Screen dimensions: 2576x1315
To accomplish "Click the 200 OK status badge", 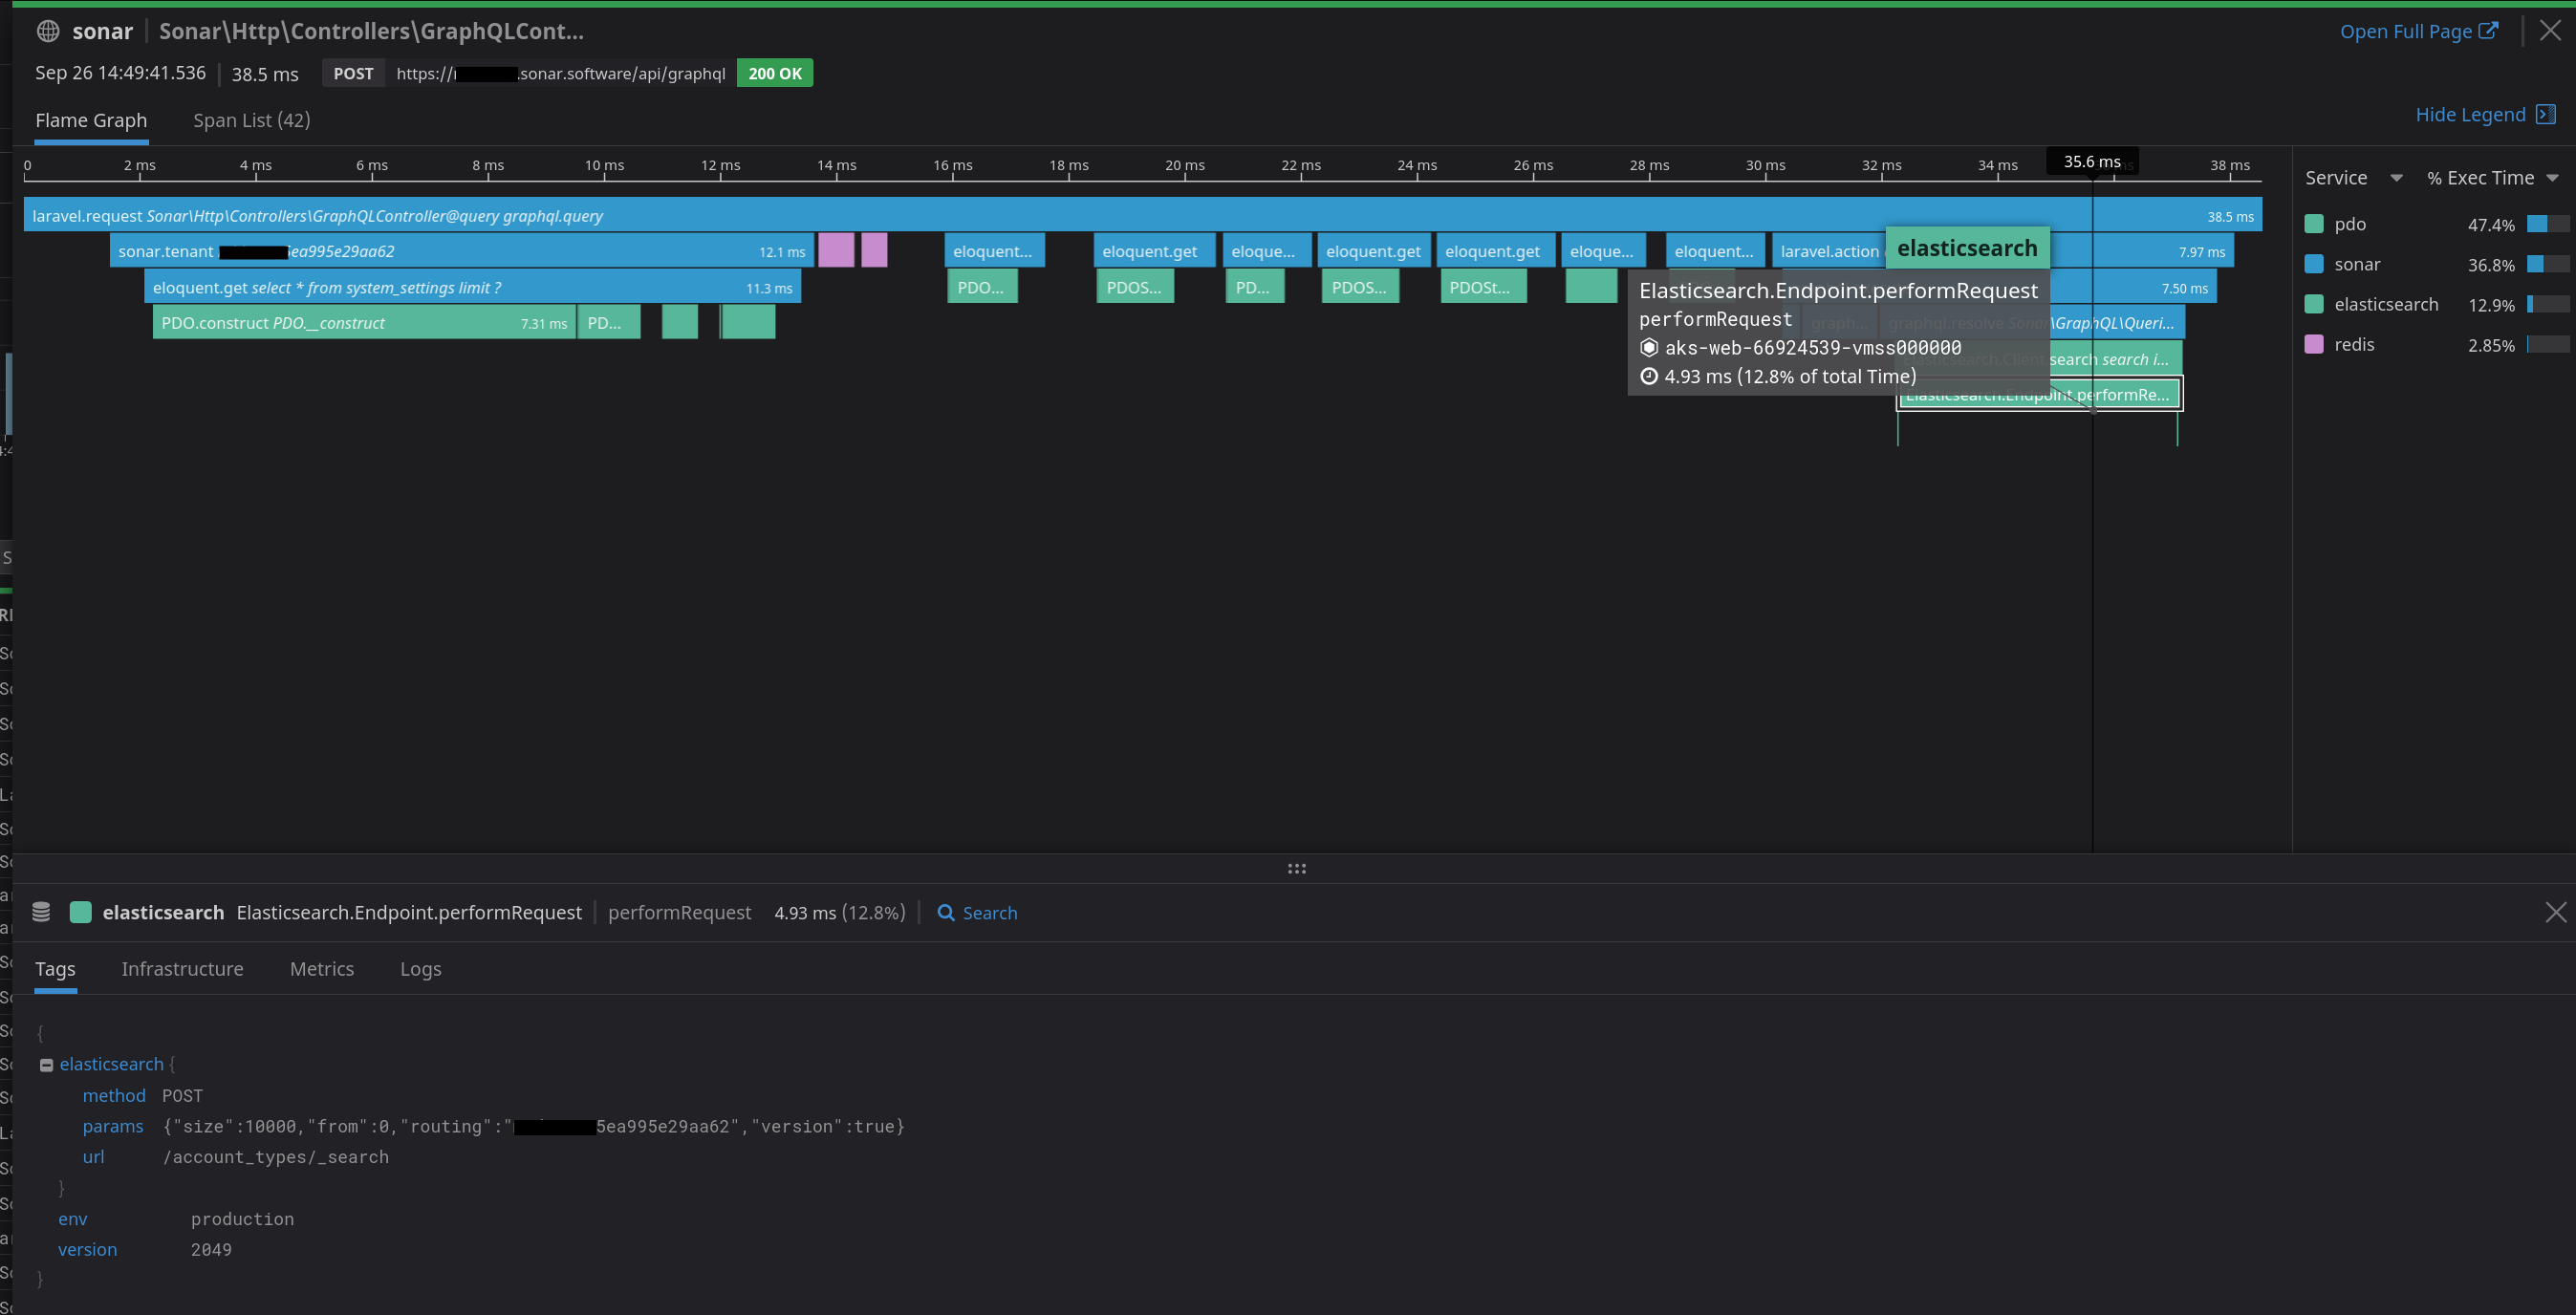I will (774, 73).
